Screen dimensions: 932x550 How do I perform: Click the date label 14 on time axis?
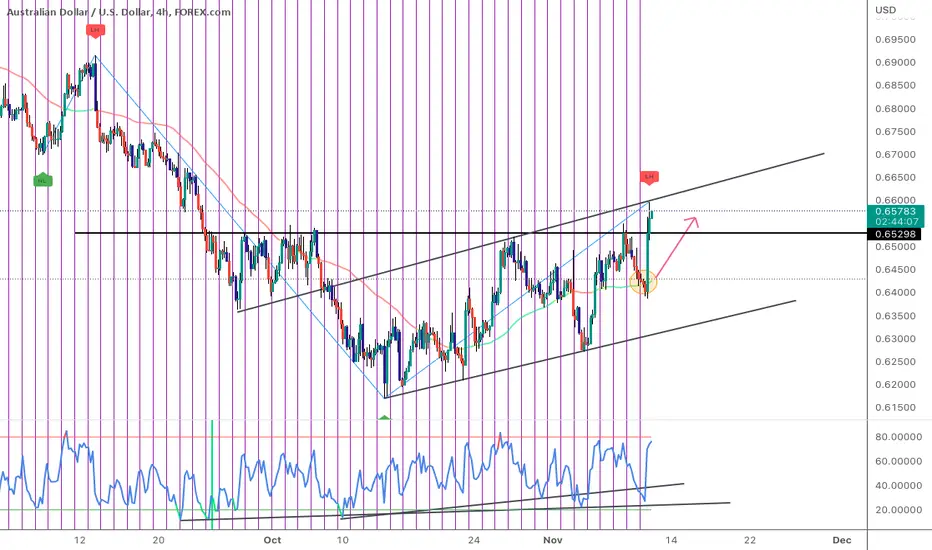[x=671, y=540]
